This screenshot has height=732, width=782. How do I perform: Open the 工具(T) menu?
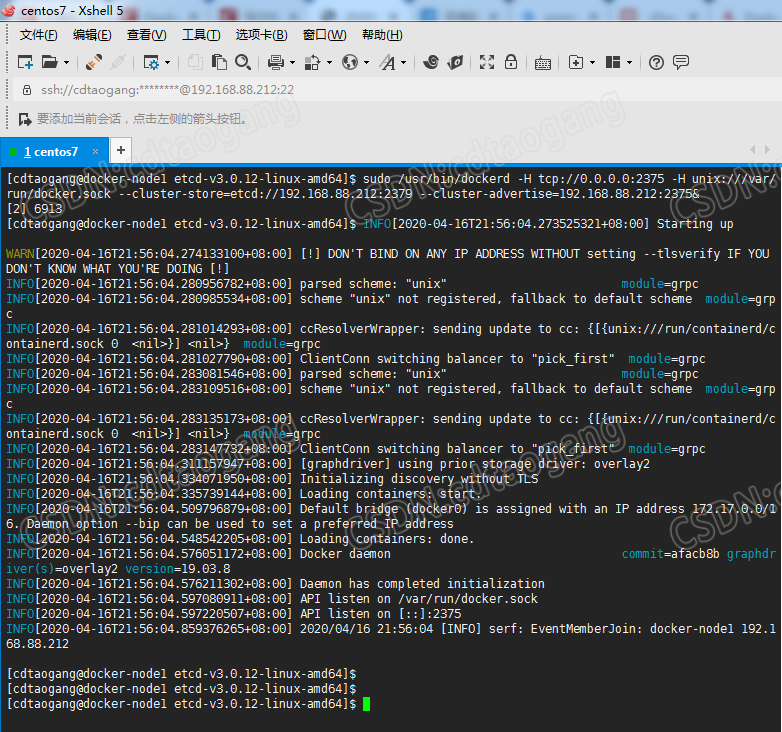[x=201, y=35]
